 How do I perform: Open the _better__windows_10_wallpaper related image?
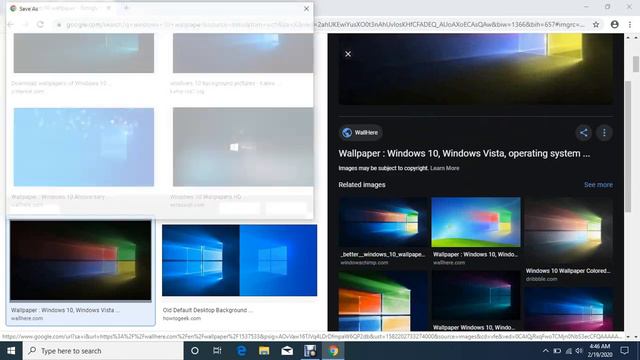(x=383, y=222)
